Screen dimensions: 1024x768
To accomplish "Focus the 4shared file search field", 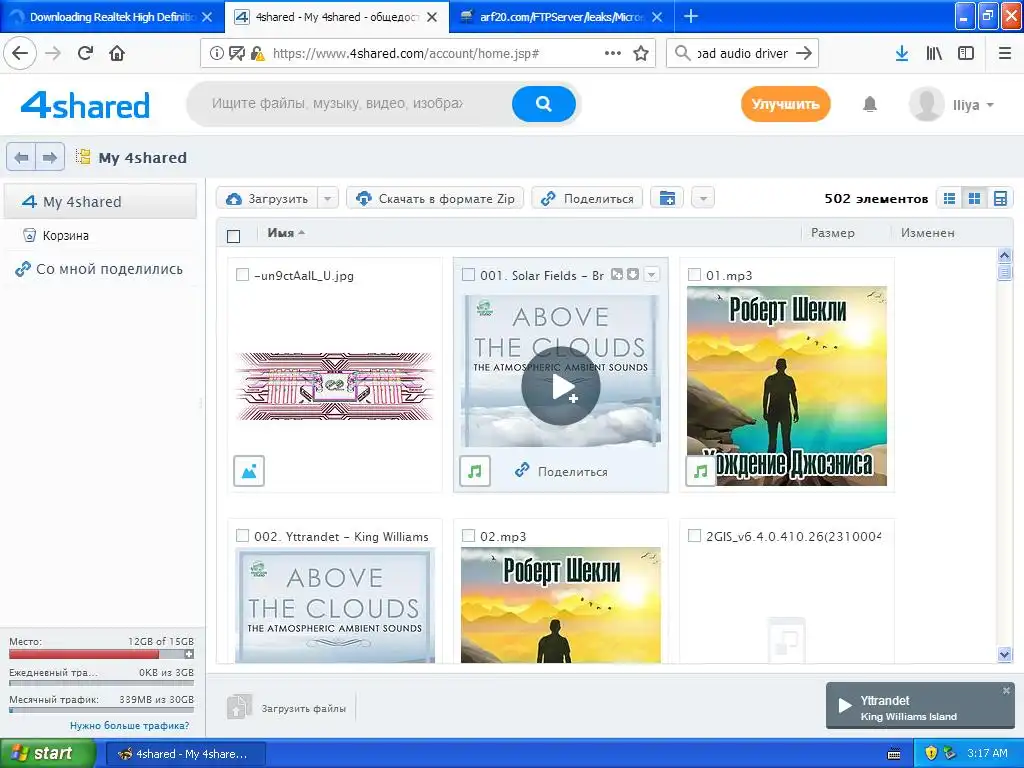I will 349,104.
